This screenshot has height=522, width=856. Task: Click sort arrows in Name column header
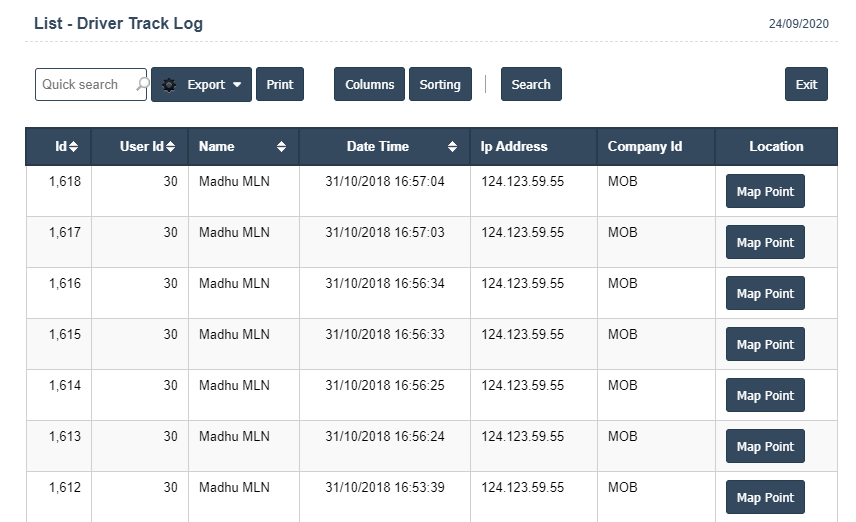281,147
